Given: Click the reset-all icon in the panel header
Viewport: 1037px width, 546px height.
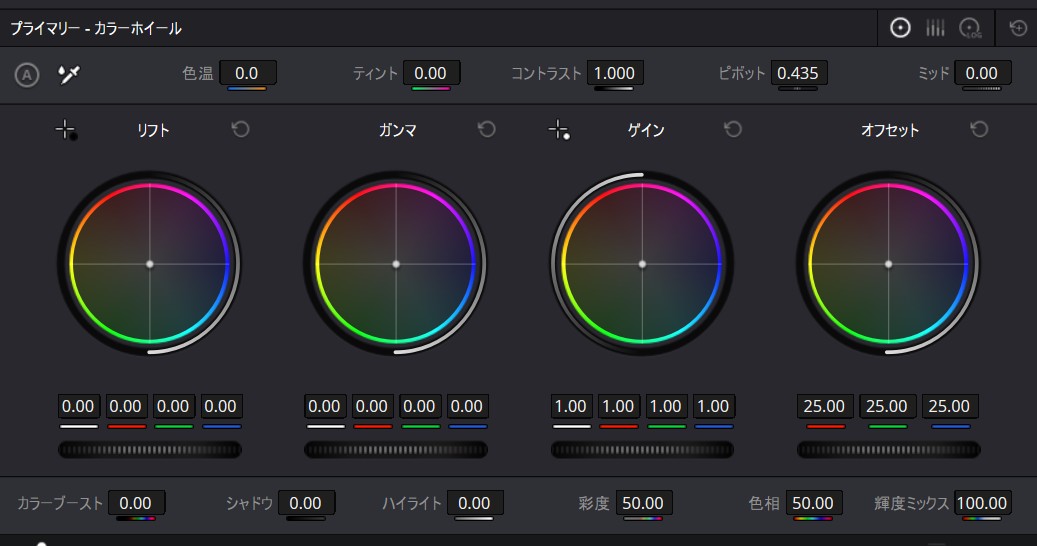Looking at the screenshot, I should coord(1018,28).
